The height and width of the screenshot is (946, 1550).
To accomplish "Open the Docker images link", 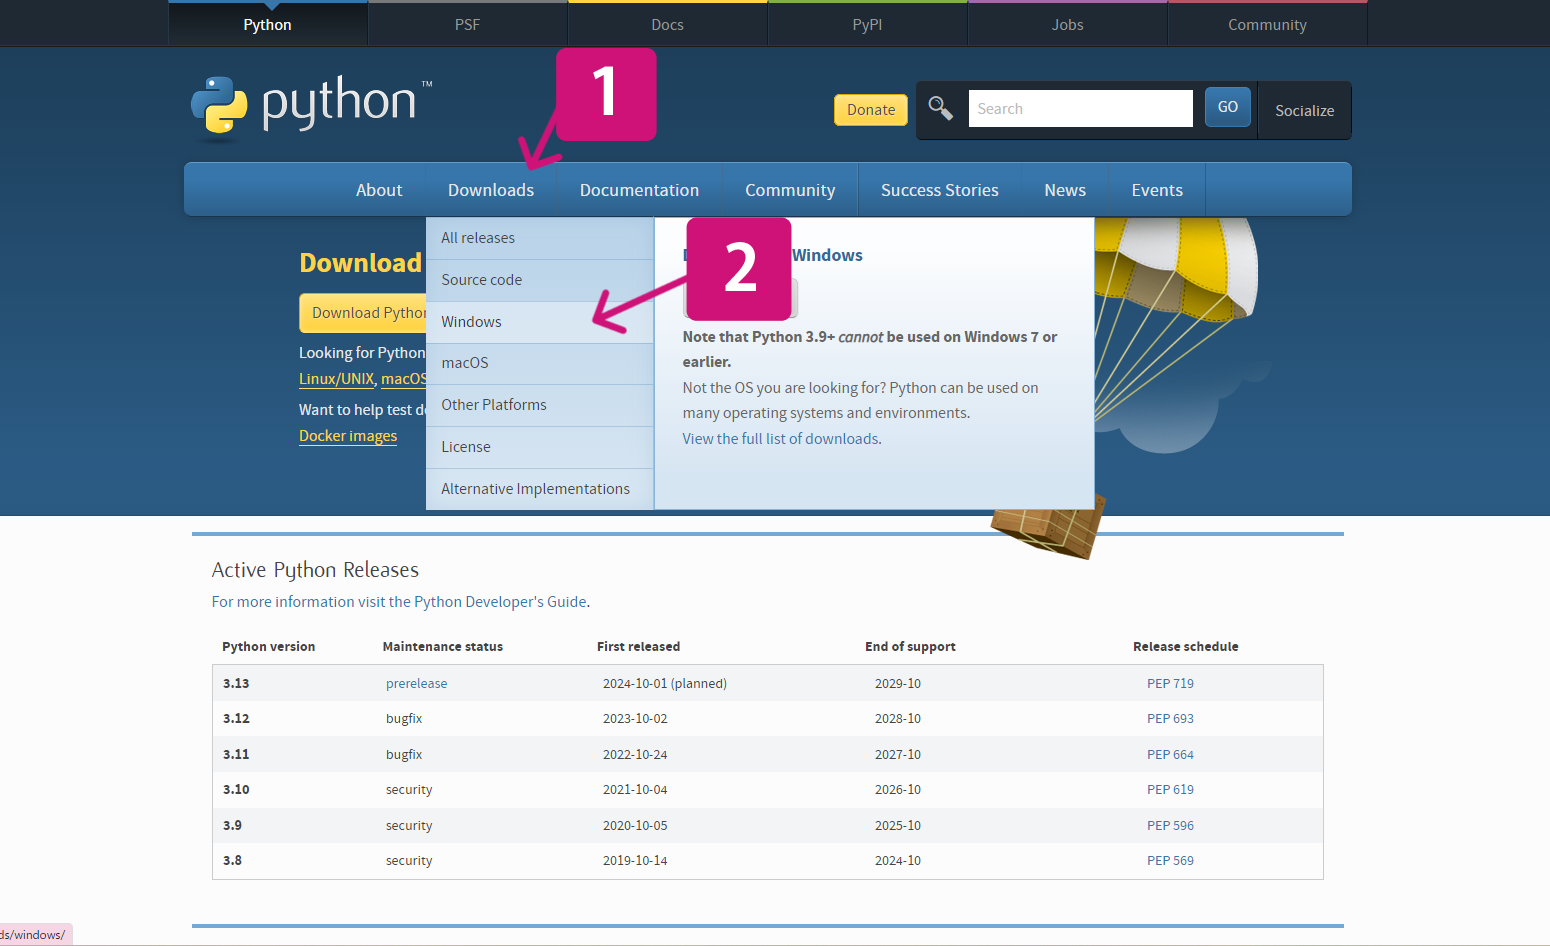I will pos(348,436).
